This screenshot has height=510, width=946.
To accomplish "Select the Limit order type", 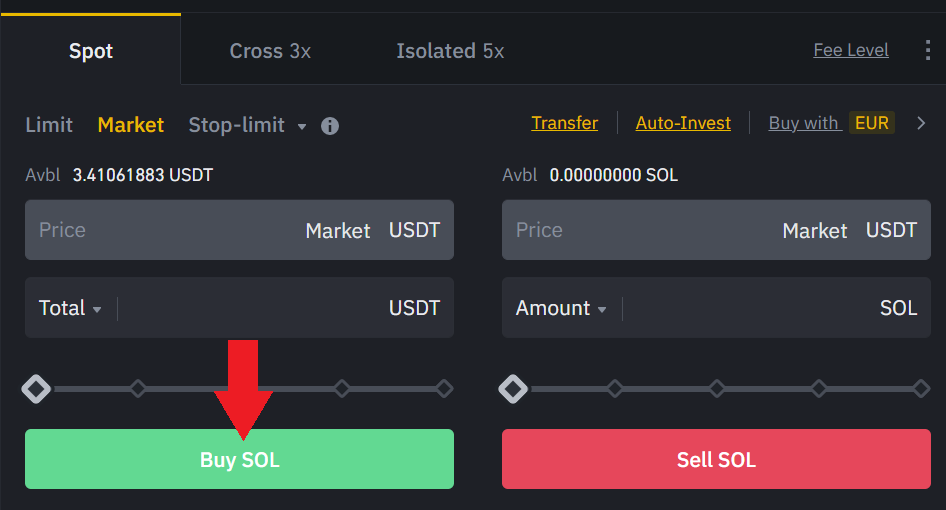I will tap(49, 125).
